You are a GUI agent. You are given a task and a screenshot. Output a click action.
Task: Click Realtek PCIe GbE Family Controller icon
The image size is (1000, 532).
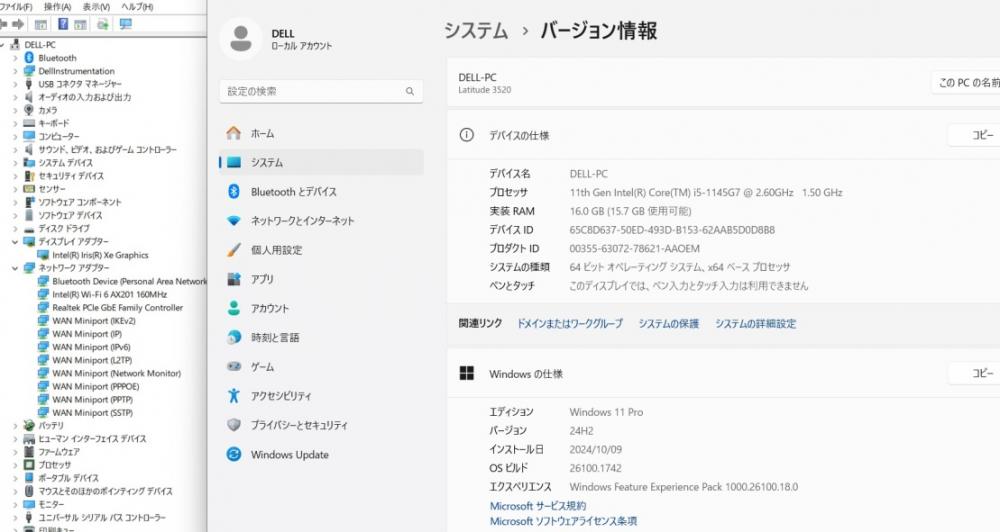tap(43, 307)
